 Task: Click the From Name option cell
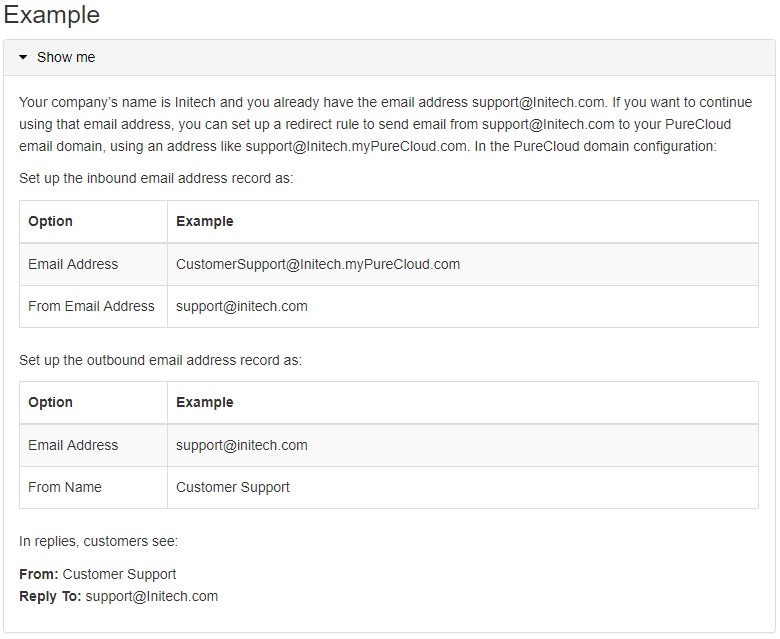pyautogui.click(x=94, y=487)
